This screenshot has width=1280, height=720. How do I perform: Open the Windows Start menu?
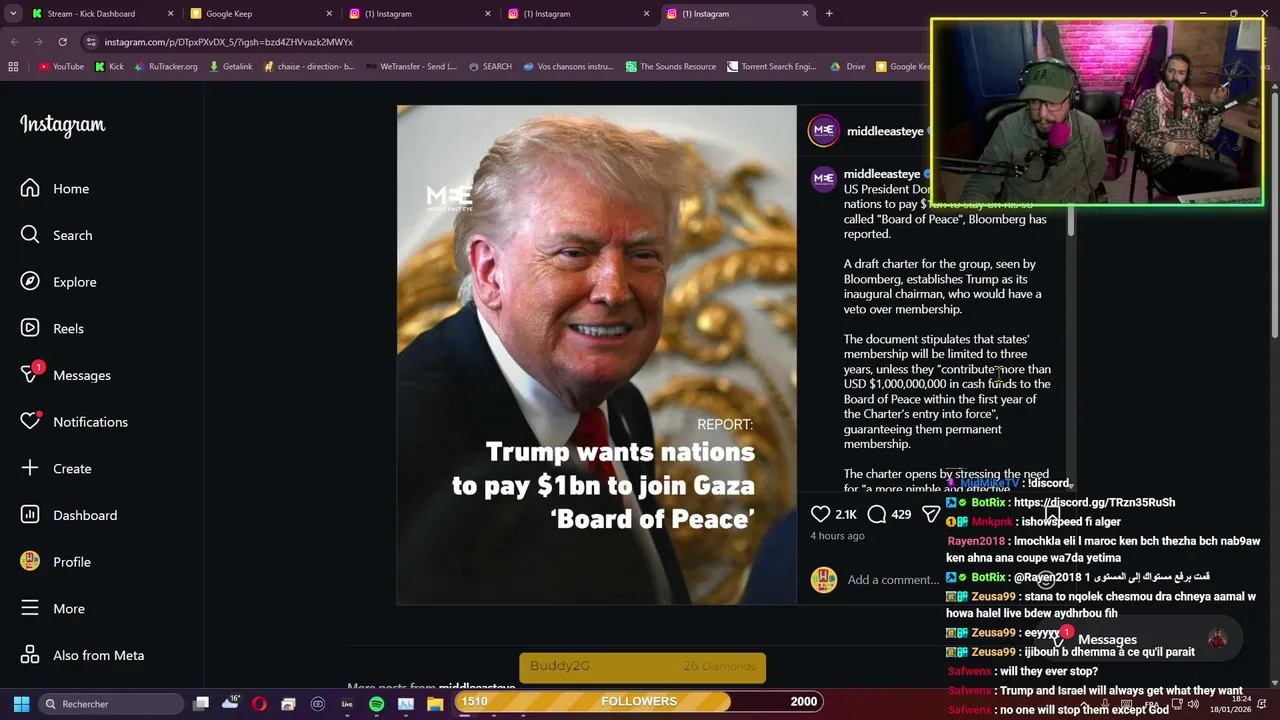21,704
